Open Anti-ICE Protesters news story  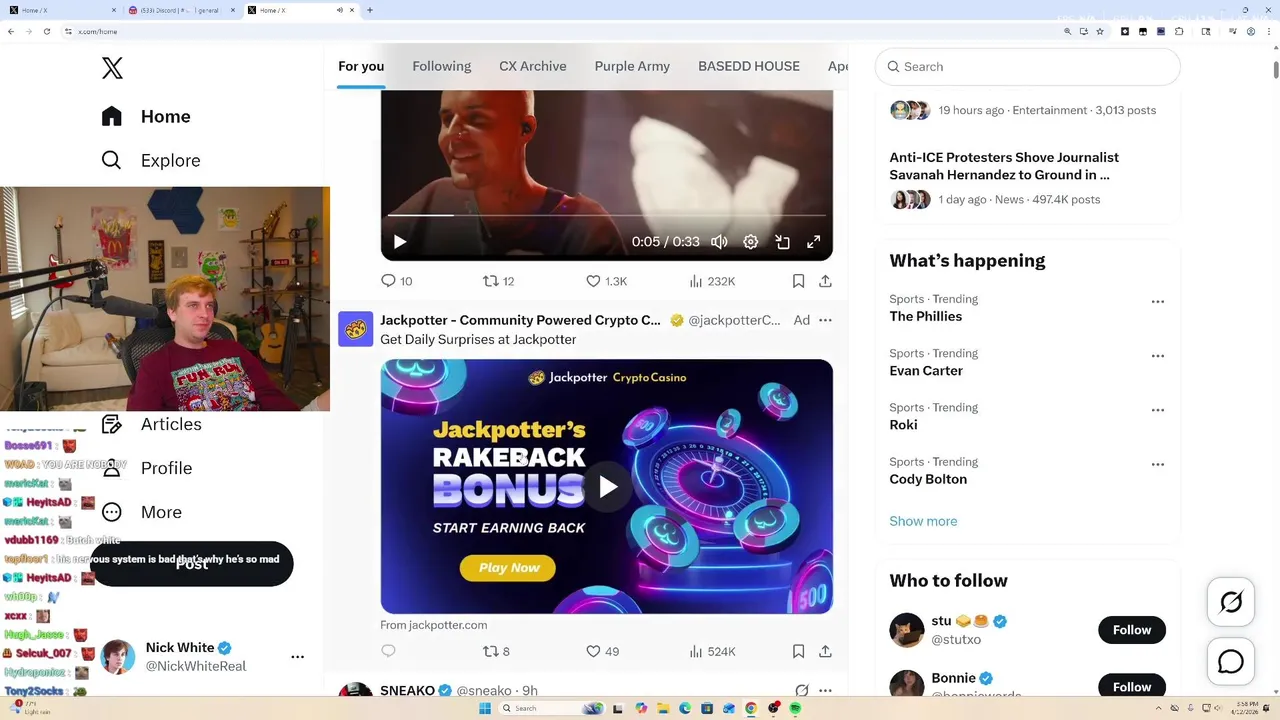[x=1004, y=166]
